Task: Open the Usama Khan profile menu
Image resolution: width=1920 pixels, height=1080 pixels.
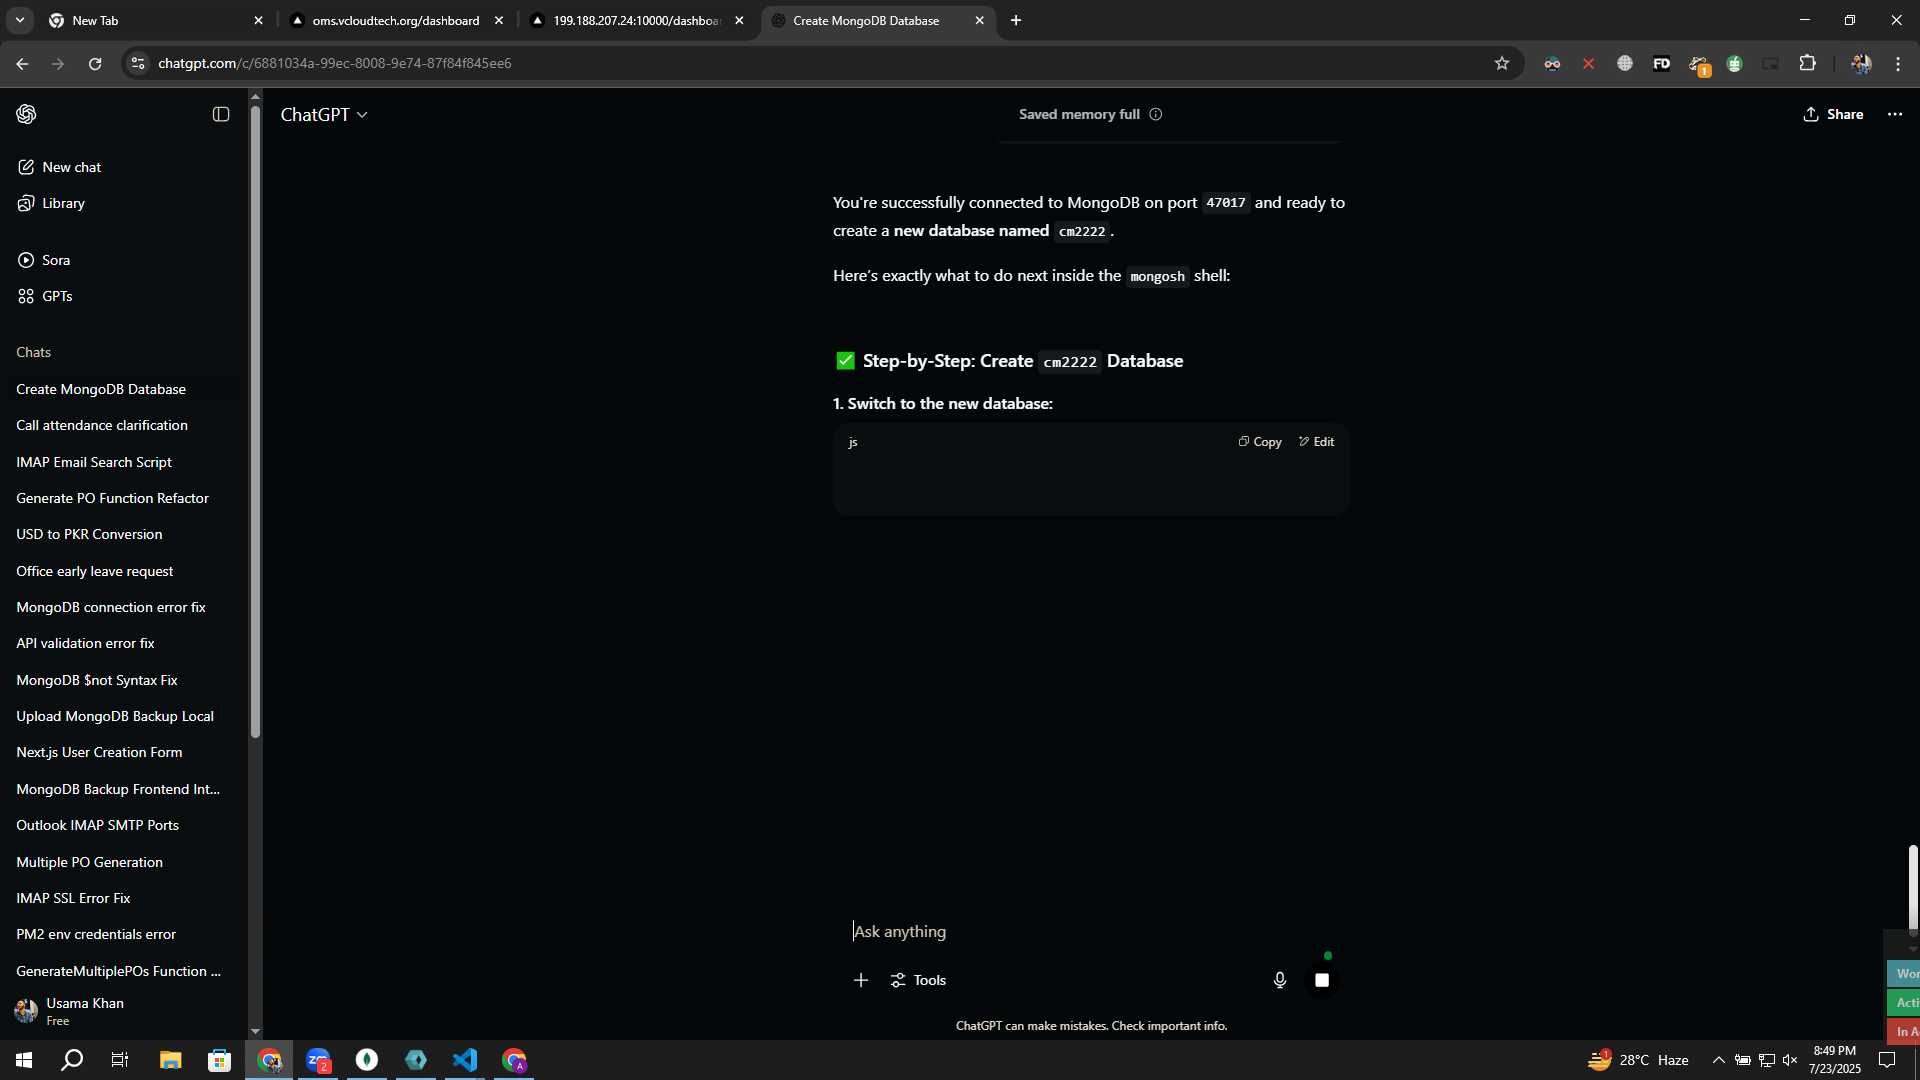Action: click(123, 1011)
